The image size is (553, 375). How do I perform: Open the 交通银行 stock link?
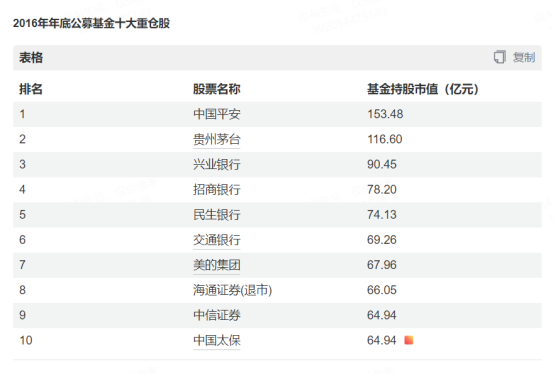pos(217,240)
